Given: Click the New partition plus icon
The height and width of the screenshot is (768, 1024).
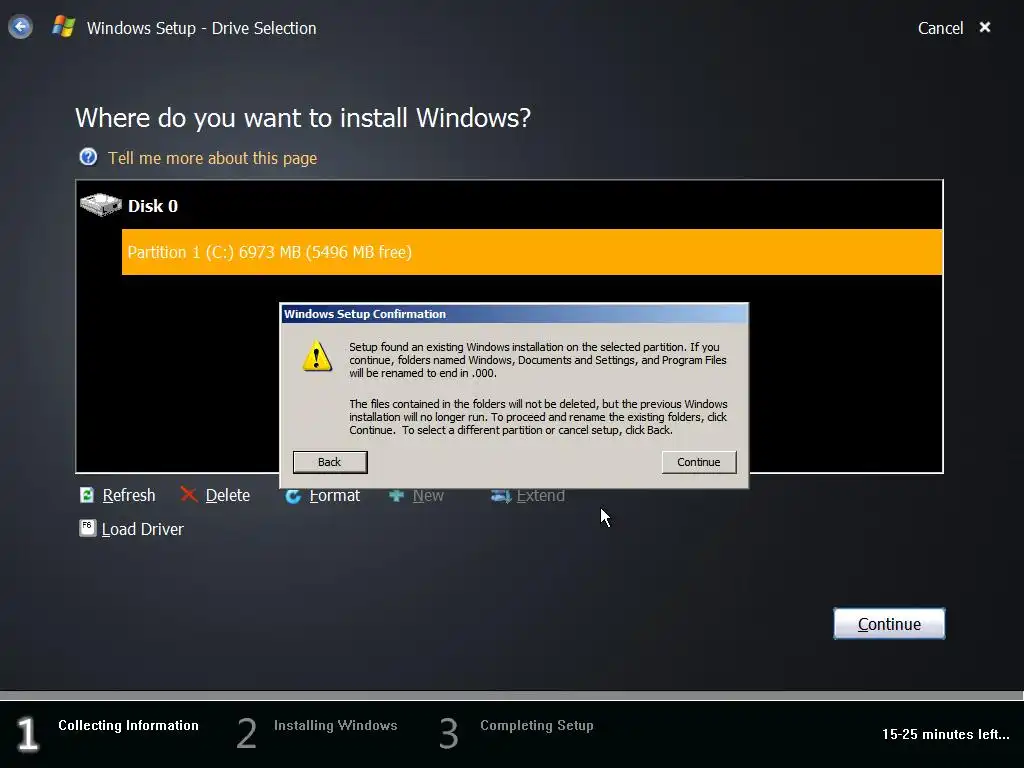Looking at the screenshot, I should [x=396, y=496].
